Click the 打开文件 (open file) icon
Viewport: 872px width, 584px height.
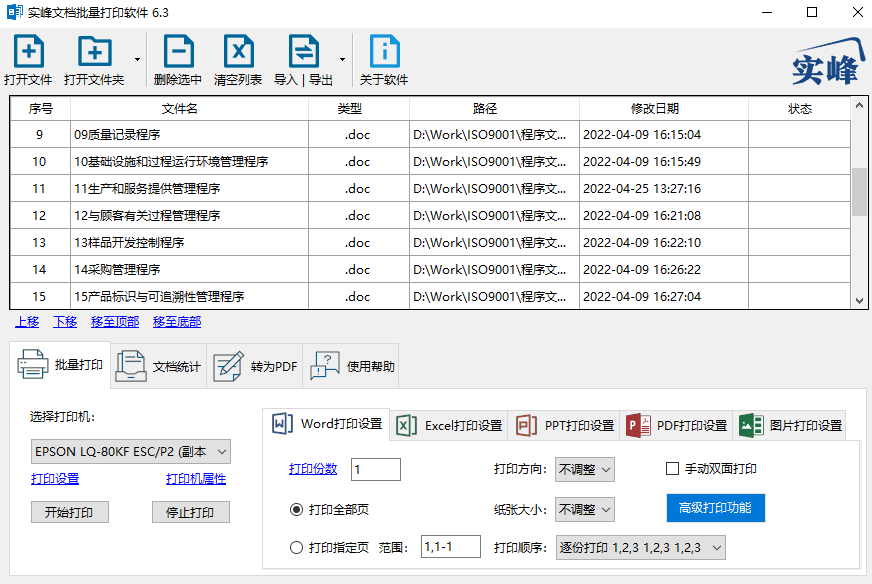[x=28, y=60]
